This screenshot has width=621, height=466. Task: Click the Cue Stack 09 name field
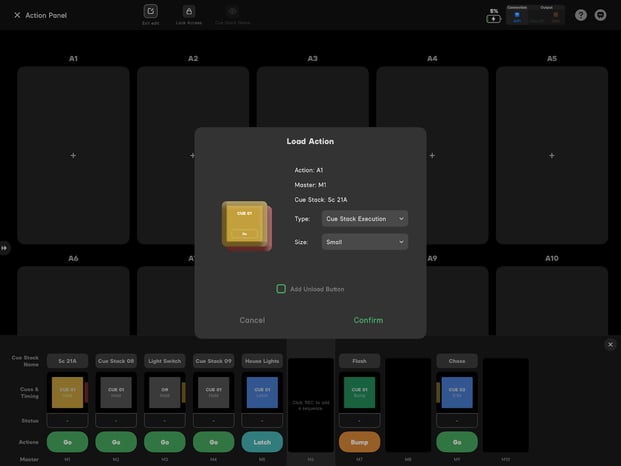[x=213, y=361]
